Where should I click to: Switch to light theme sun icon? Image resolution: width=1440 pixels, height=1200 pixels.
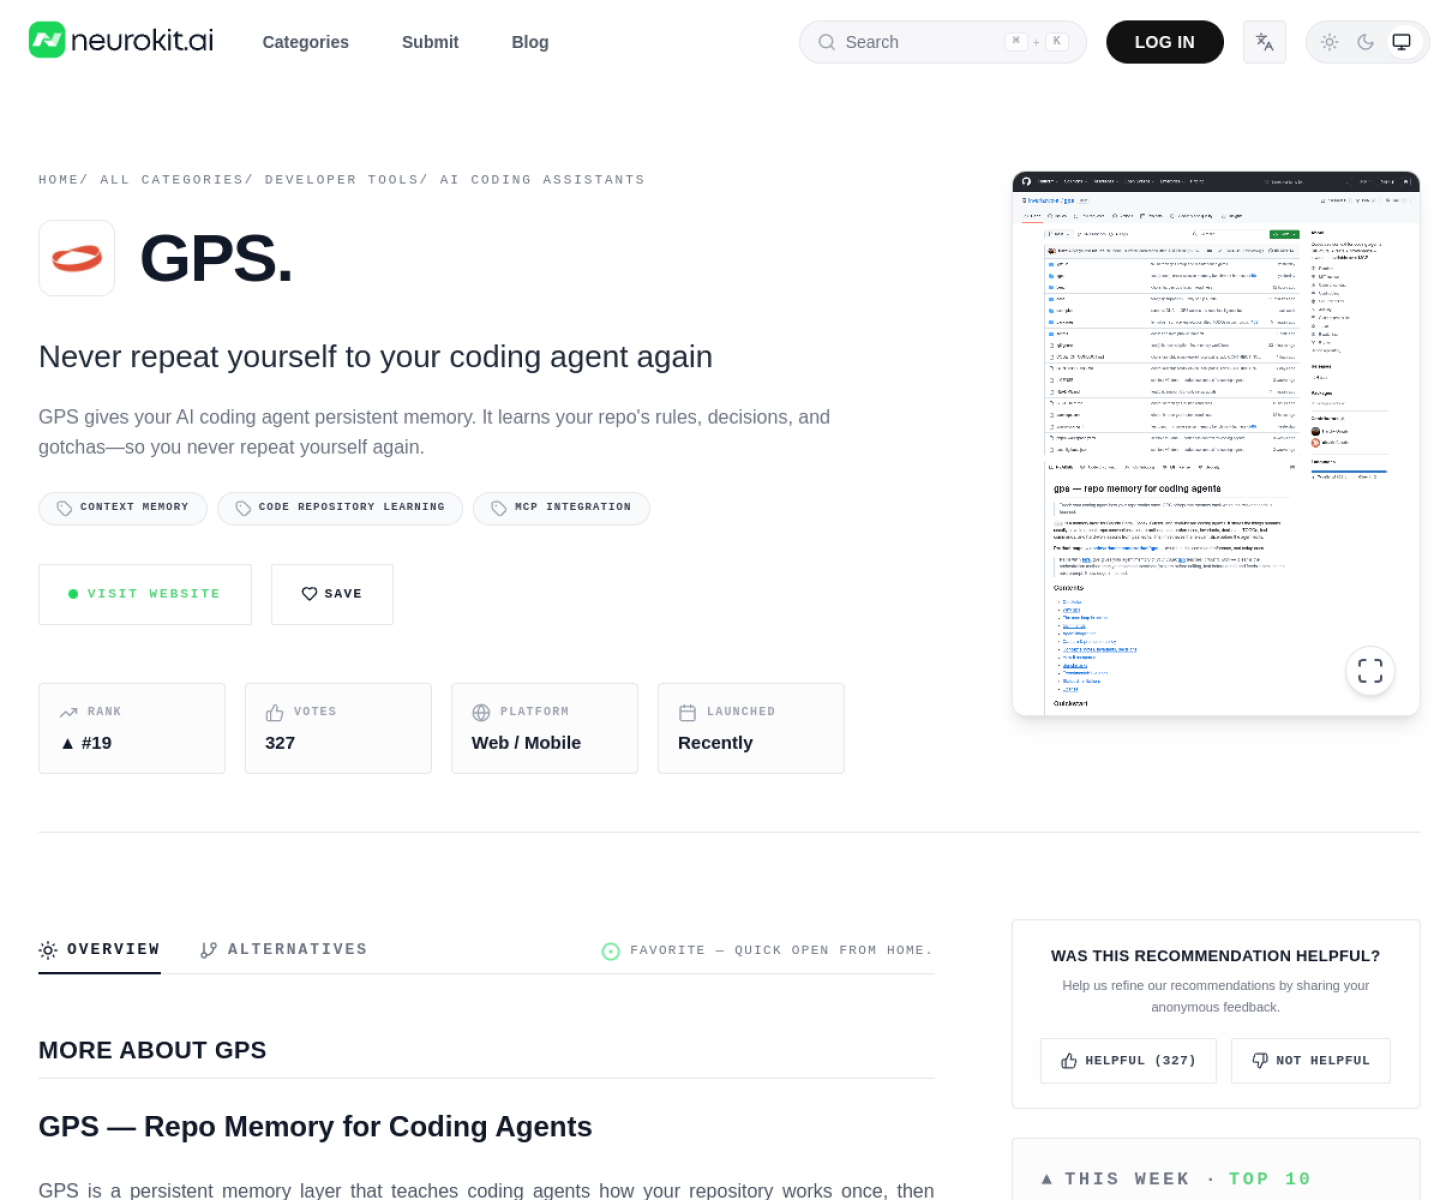1329,42
